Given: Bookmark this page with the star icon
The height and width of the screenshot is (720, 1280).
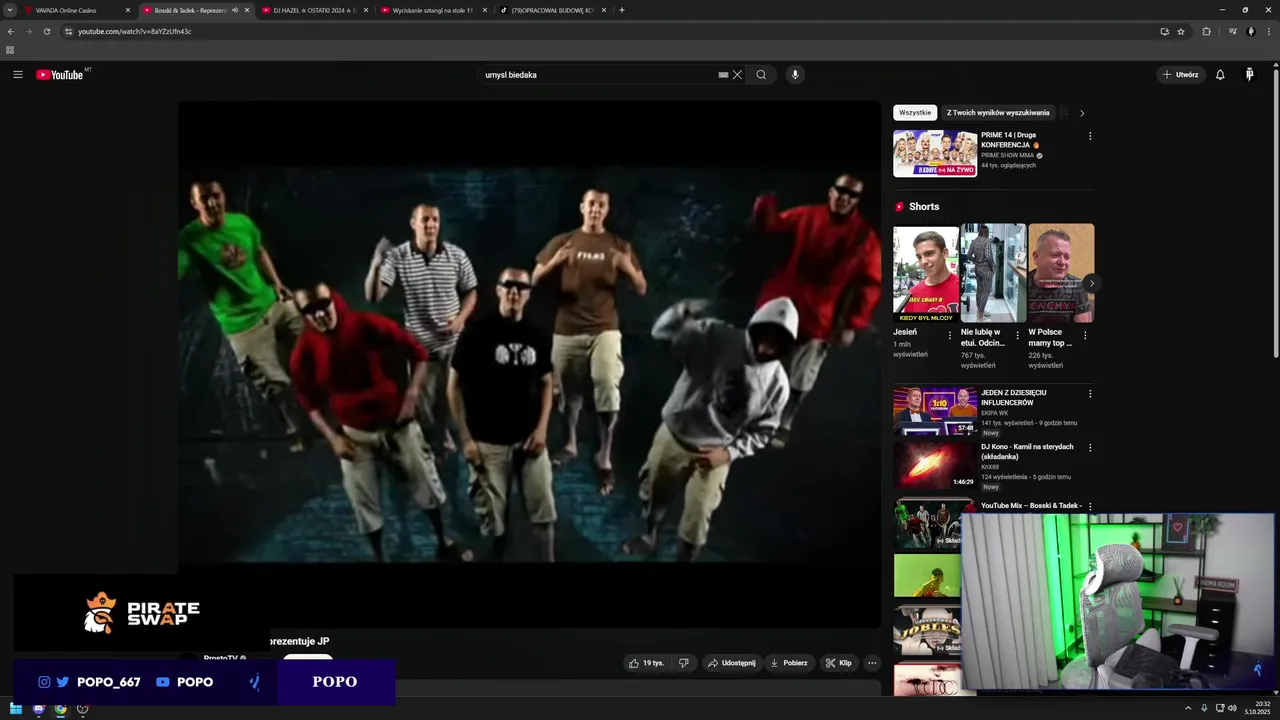Looking at the screenshot, I should click(1181, 31).
